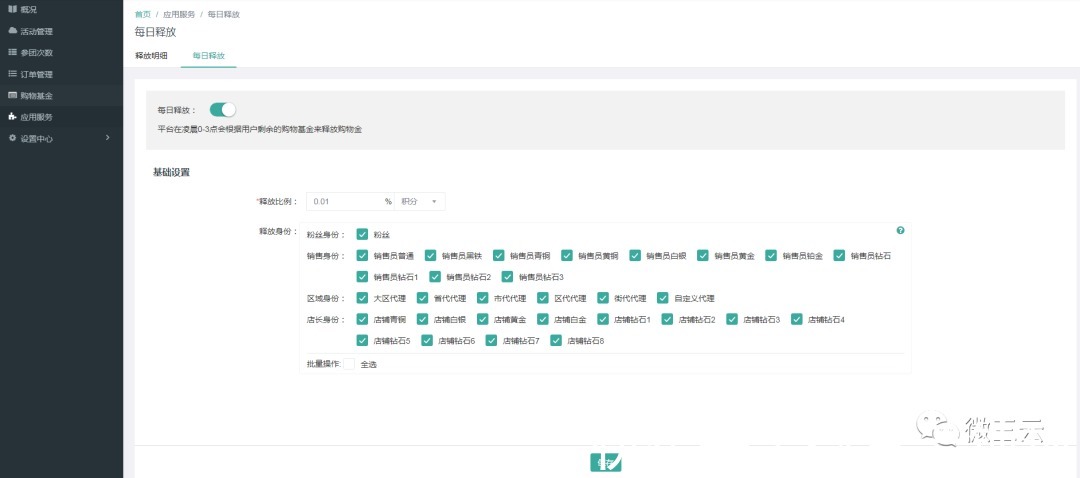
Task: Uncheck the 店铺钻石4 checkbox
Action: point(797,319)
